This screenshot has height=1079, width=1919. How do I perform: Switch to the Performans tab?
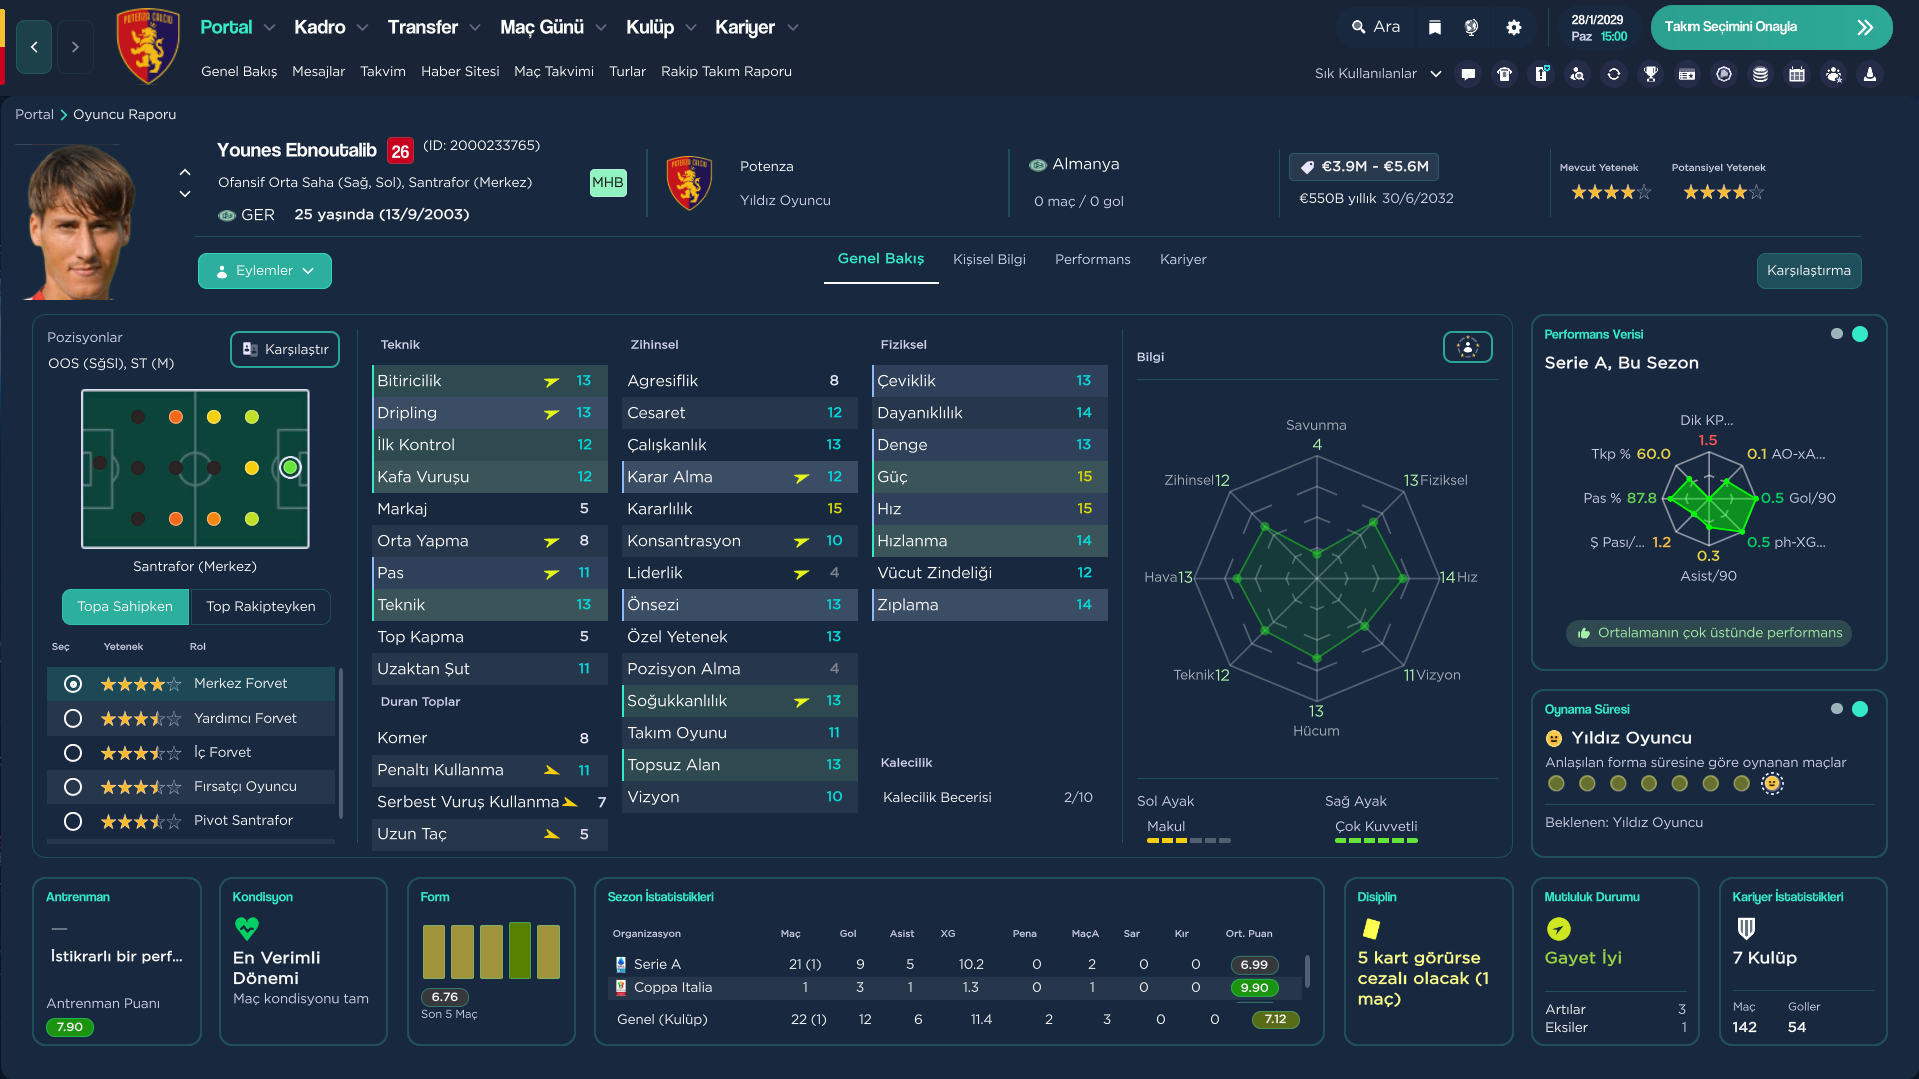click(1092, 259)
